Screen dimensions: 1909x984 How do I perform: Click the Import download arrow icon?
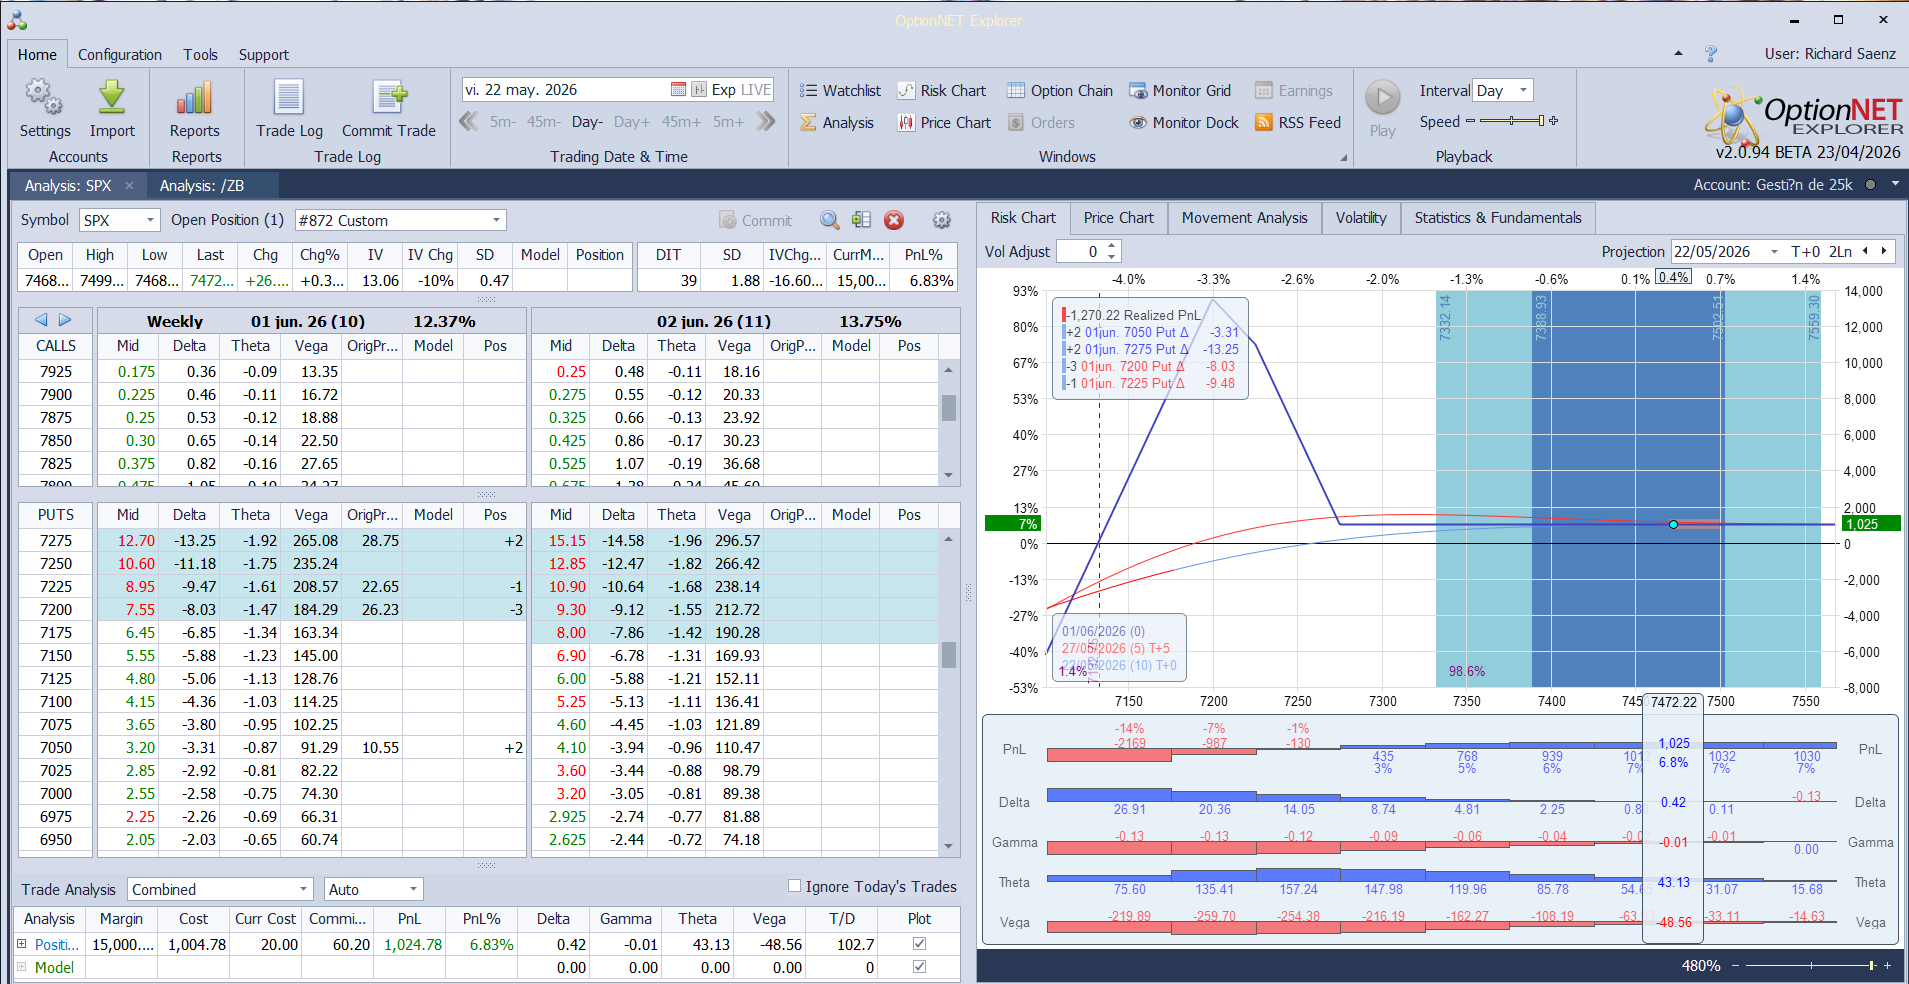click(112, 97)
